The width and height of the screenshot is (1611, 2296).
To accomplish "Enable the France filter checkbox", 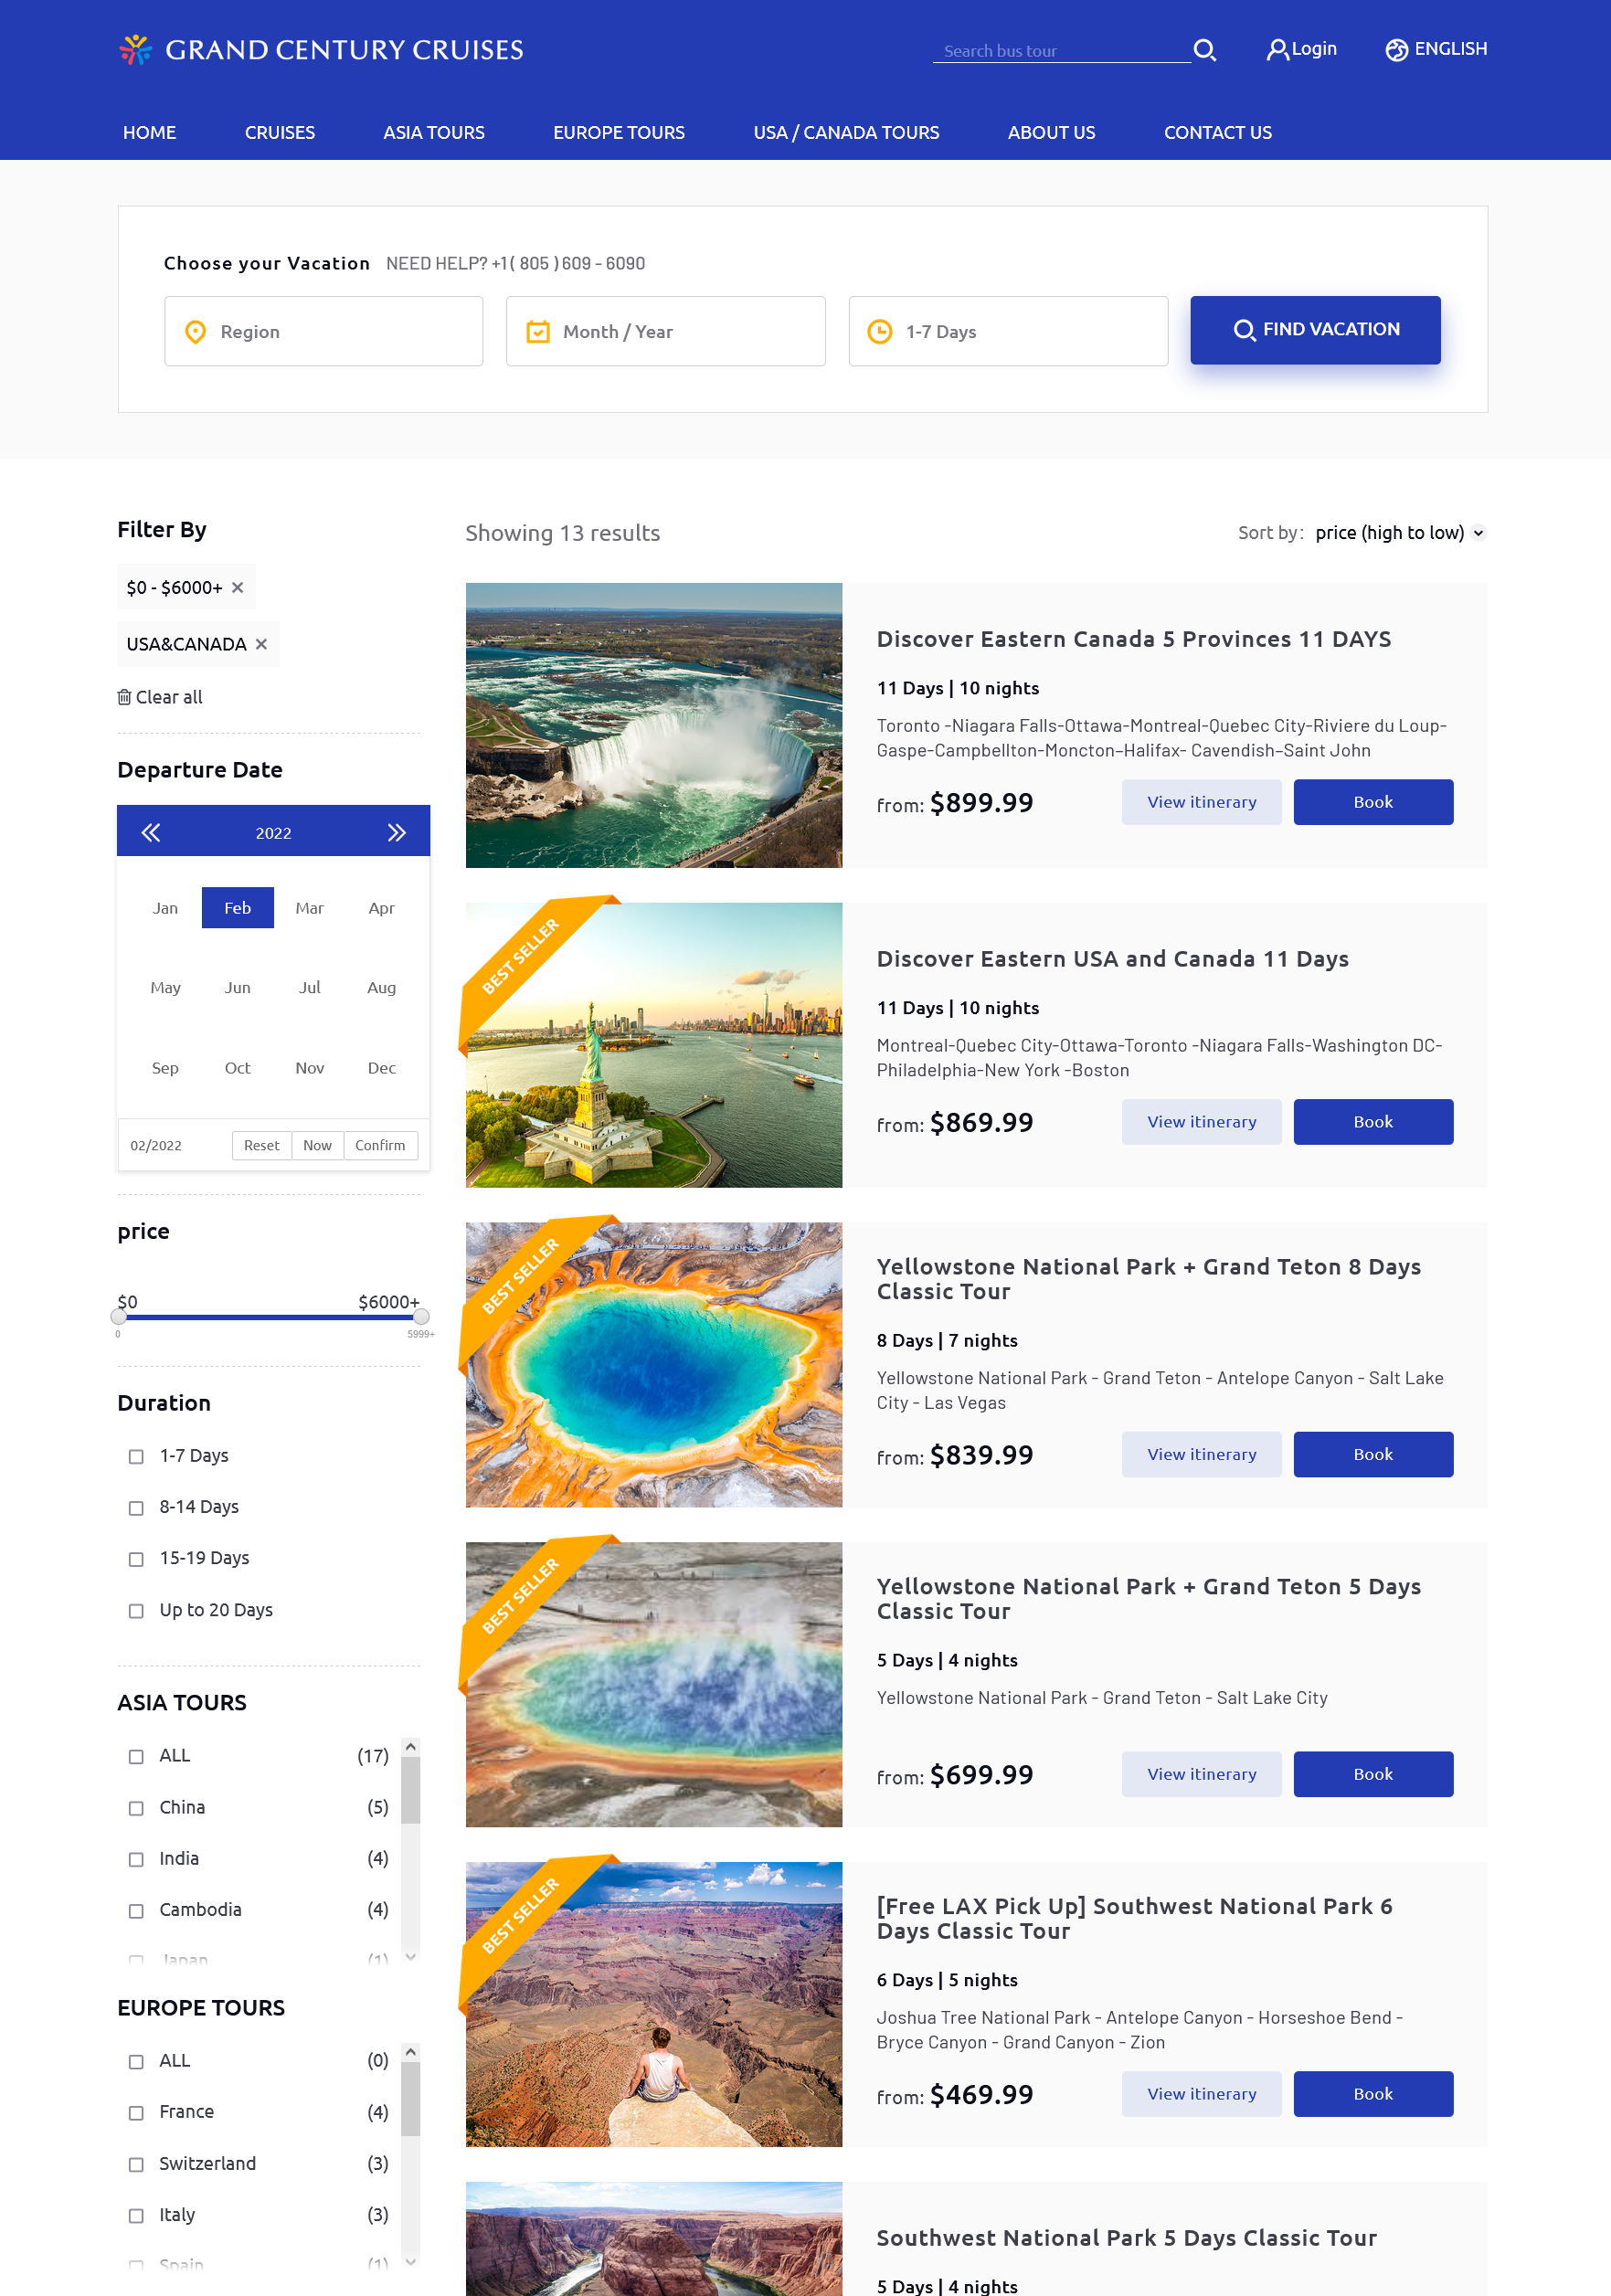I will (136, 2113).
